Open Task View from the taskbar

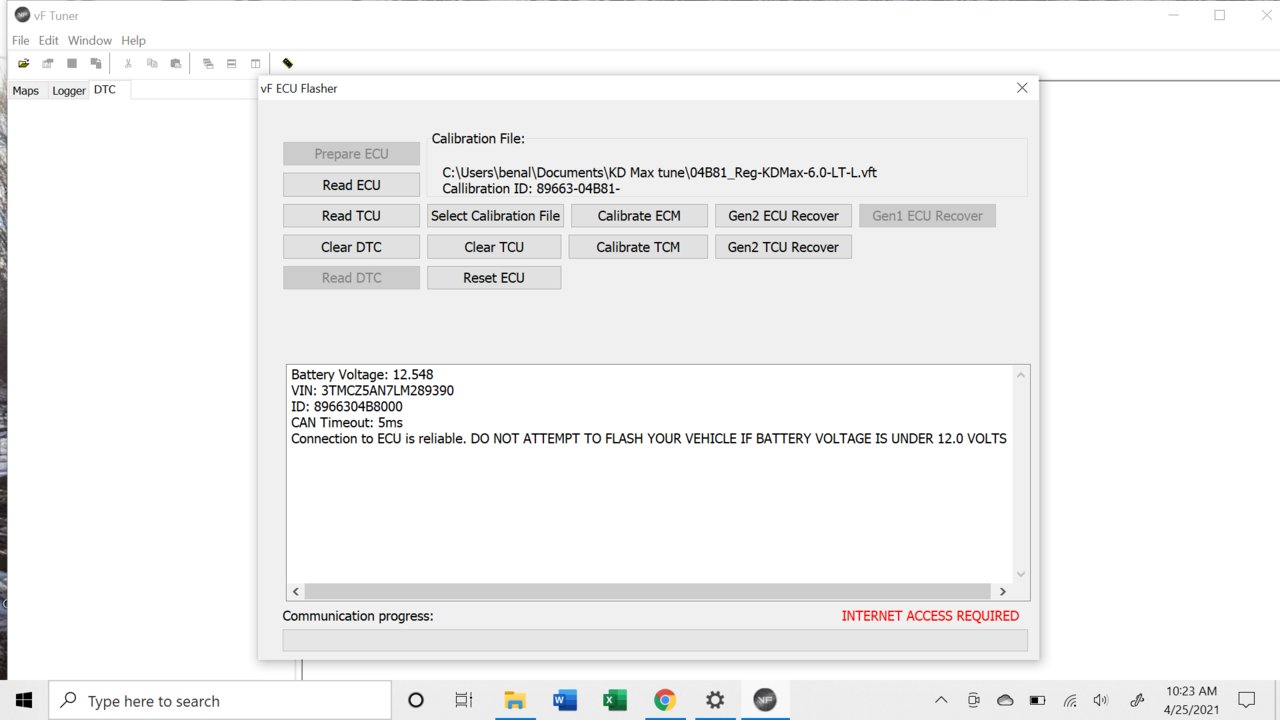tap(464, 700)
